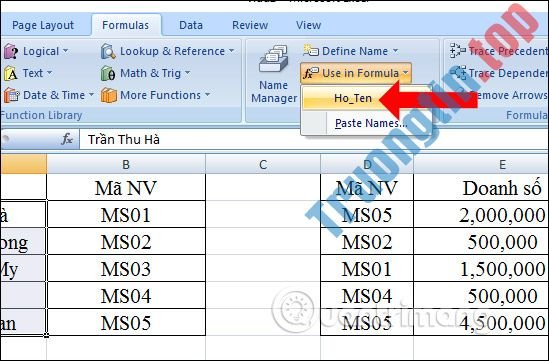Open the Review tab
Image resolution: width=549 pixels, height=361 pixels.
pyautogui.click(x=250, y=25)
